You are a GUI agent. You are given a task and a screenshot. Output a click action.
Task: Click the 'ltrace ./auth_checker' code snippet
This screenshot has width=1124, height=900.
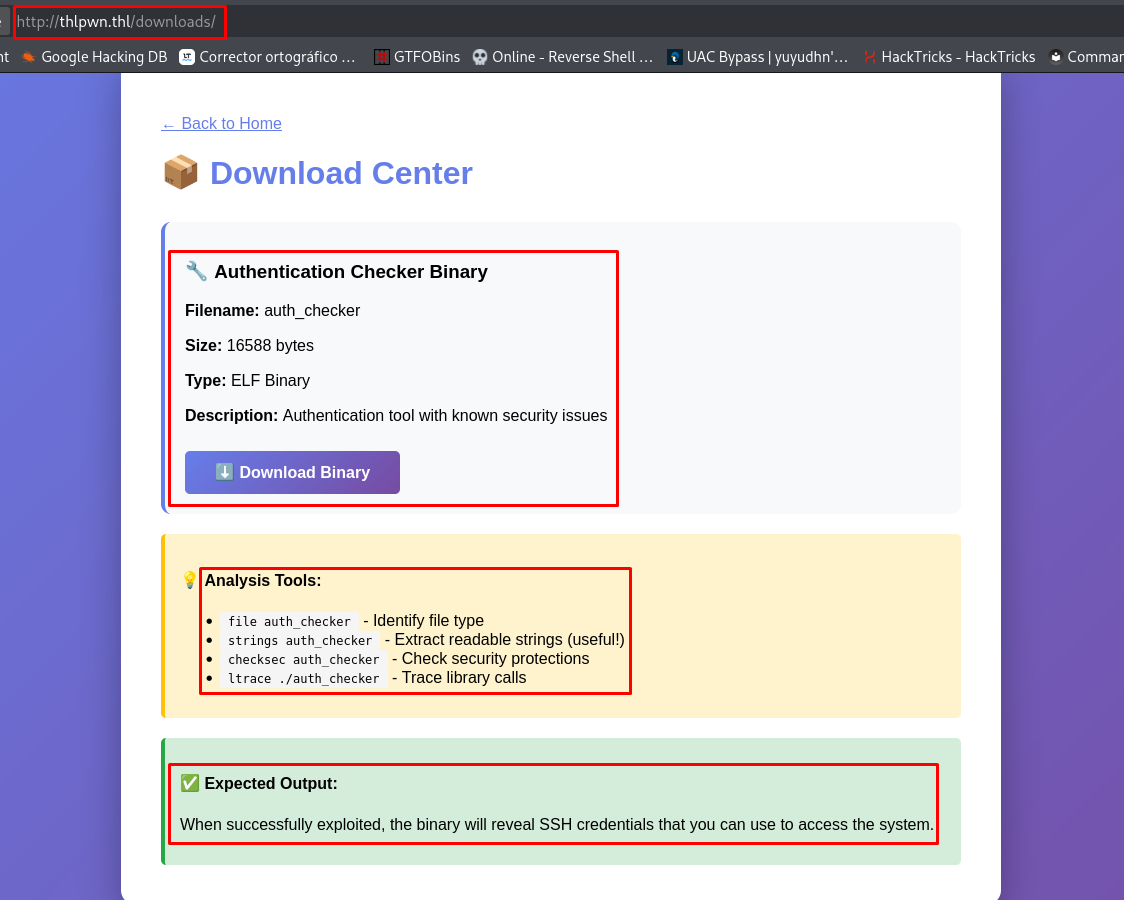[303, 679]
